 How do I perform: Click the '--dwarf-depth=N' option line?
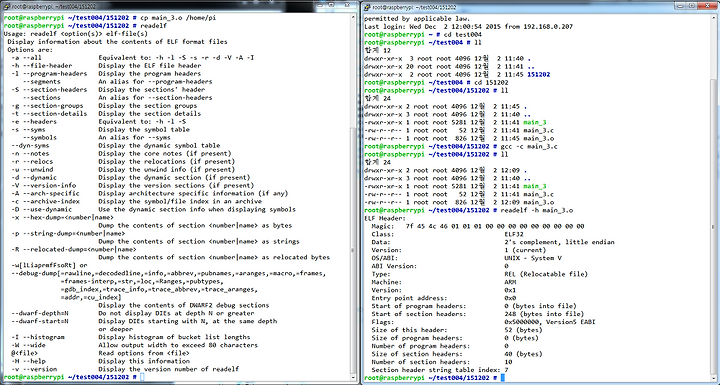(133, 313)
